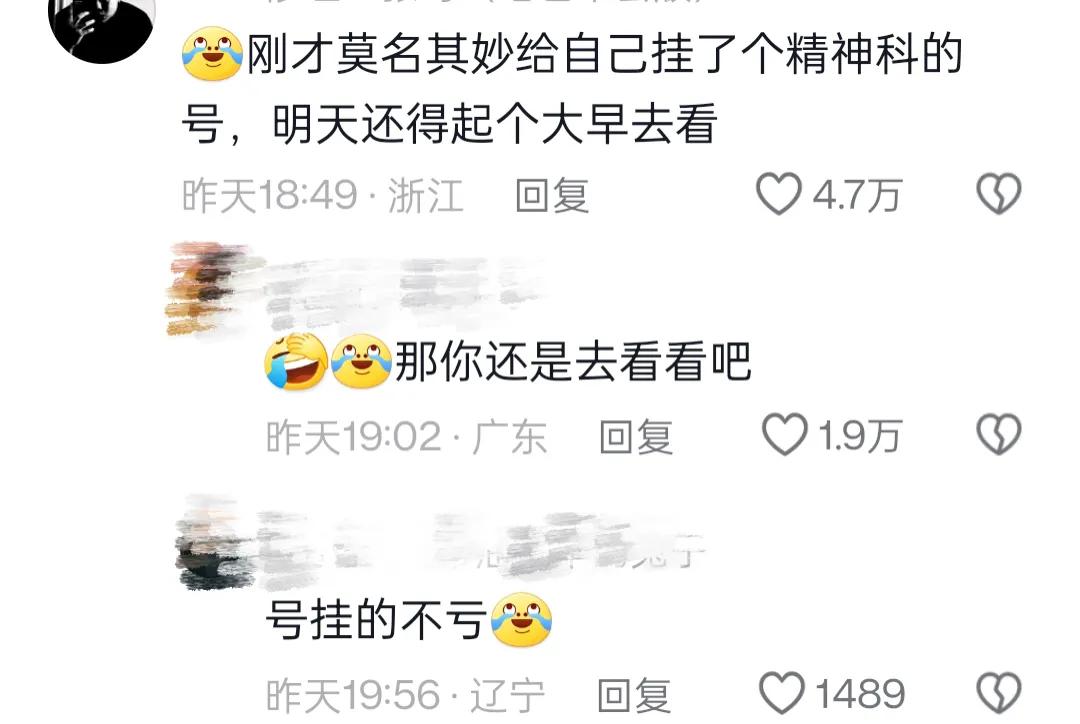The image size is (1080, 724).
Task: Tap broken heart on the 辽宁 reply
Action: coord(999,693)
